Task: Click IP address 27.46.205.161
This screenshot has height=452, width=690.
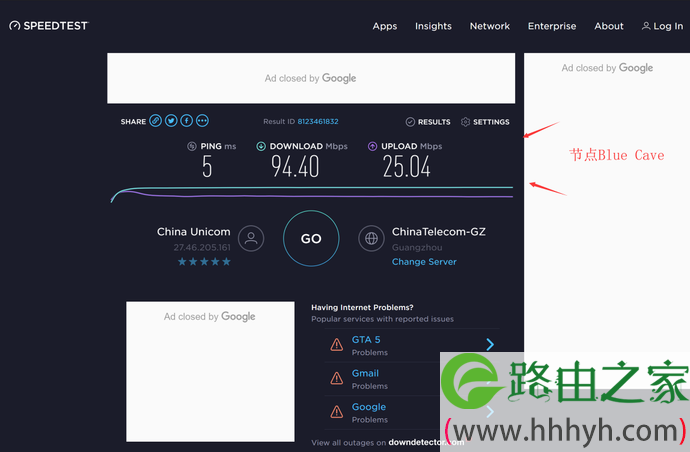Action: [x=202, y=247]
